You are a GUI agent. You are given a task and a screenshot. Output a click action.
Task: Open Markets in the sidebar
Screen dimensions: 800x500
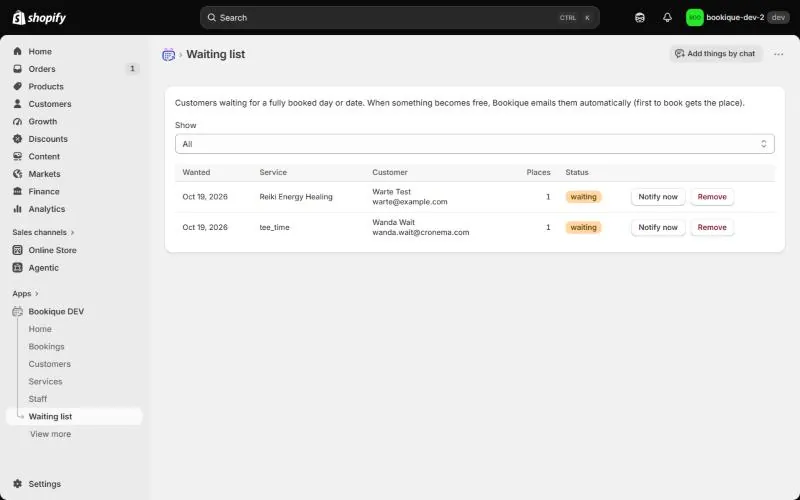pos(74,174)
